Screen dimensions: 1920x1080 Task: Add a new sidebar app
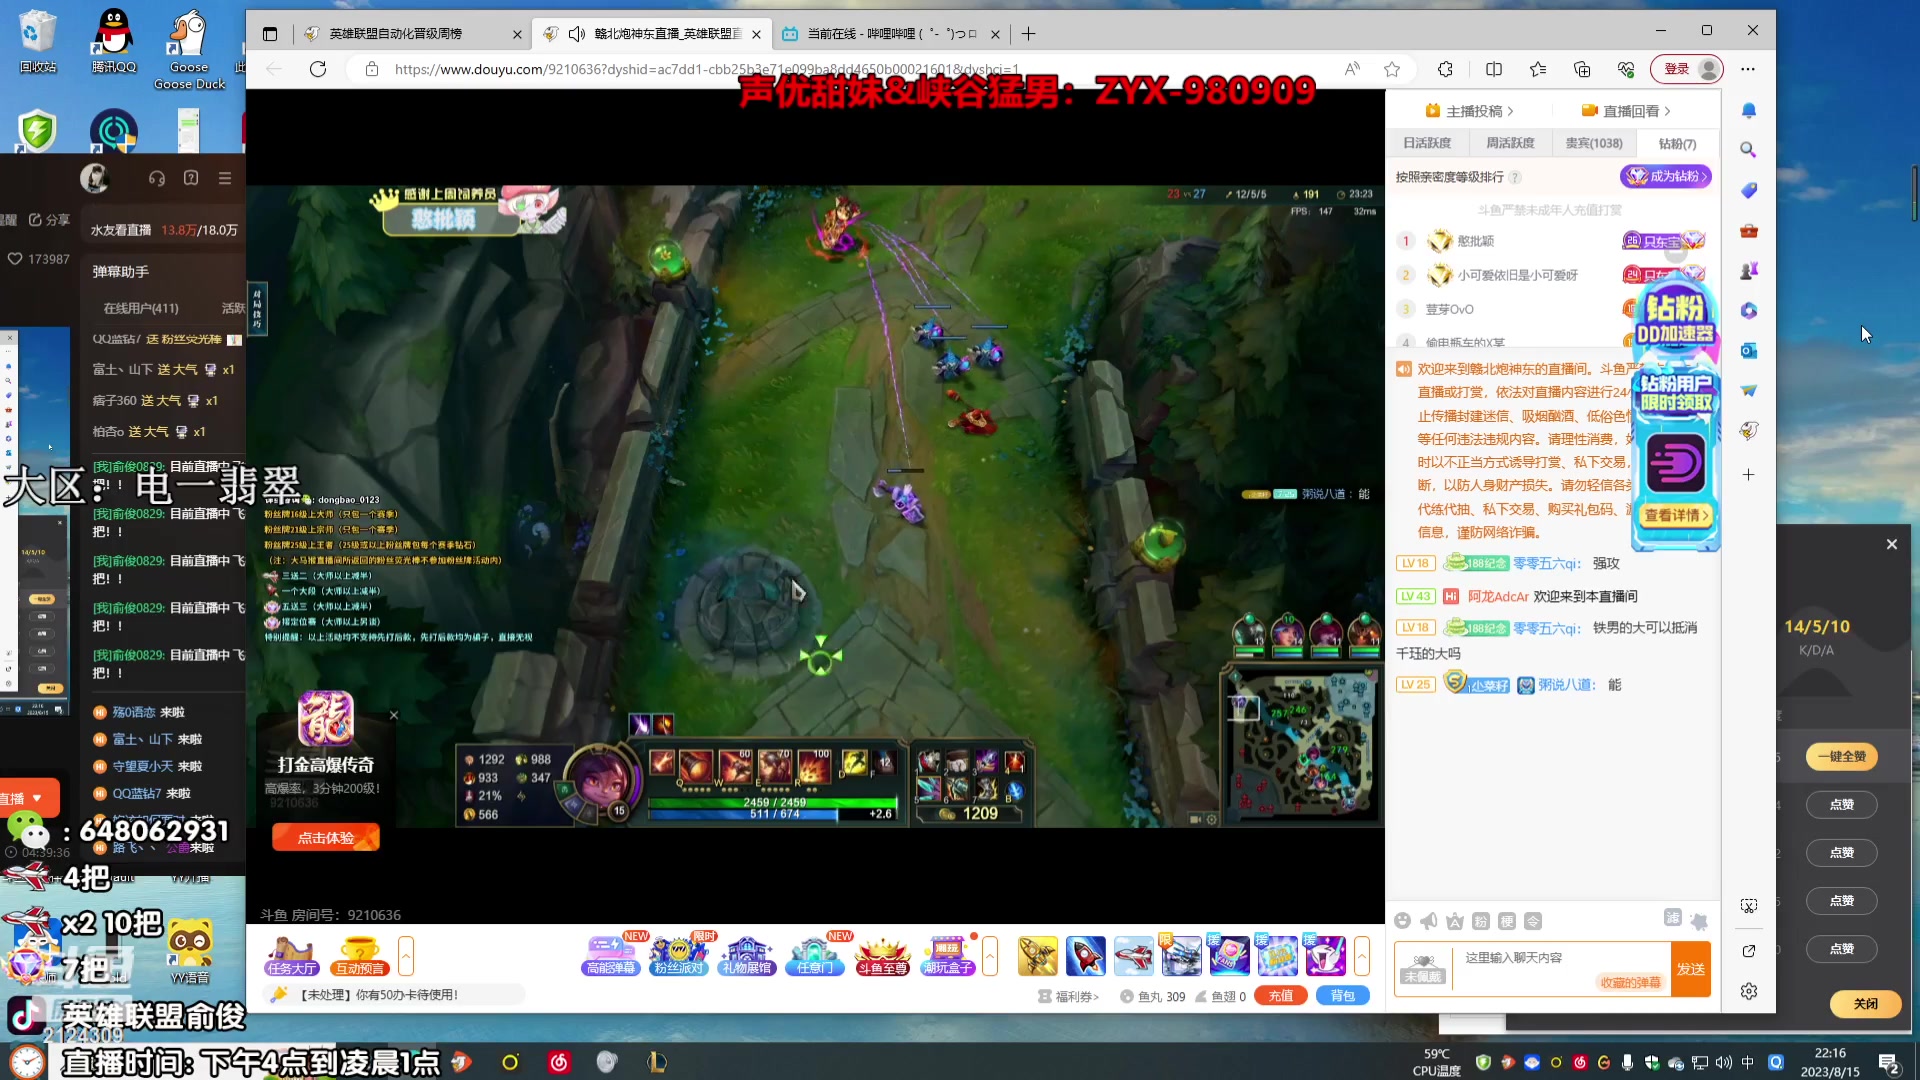point(1748,475)
